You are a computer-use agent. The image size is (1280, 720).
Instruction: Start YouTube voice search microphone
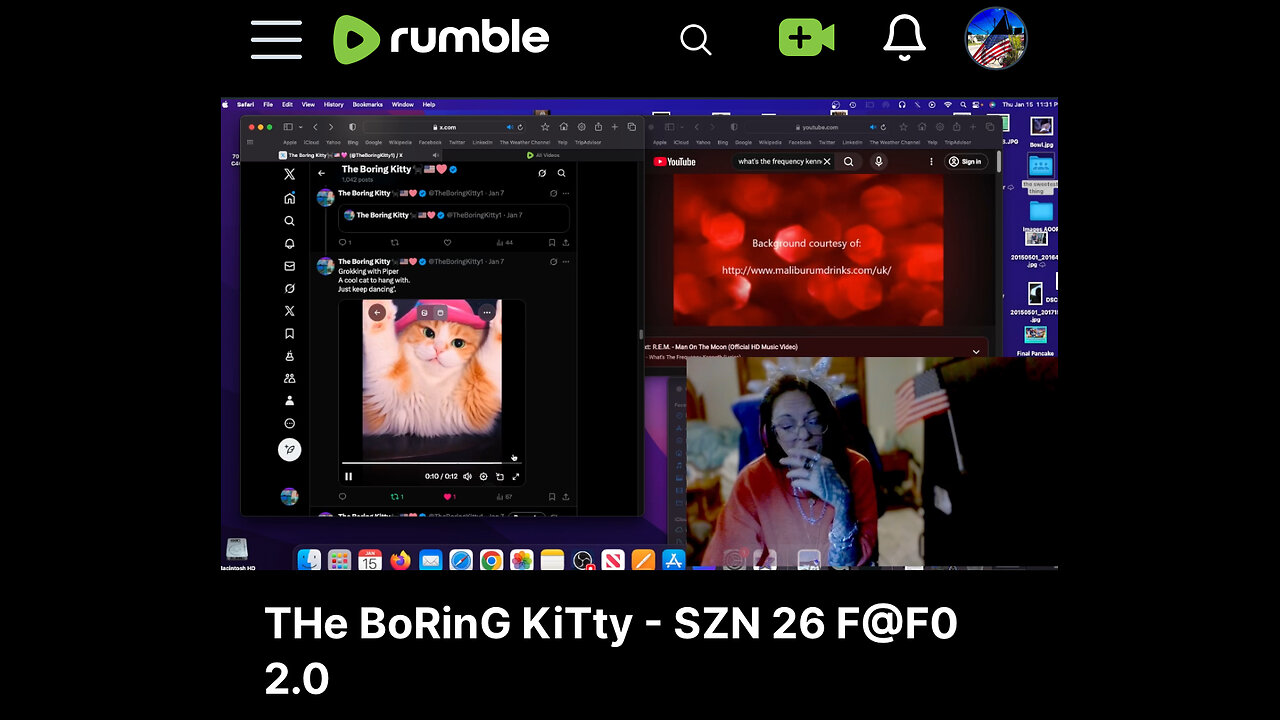879,161
